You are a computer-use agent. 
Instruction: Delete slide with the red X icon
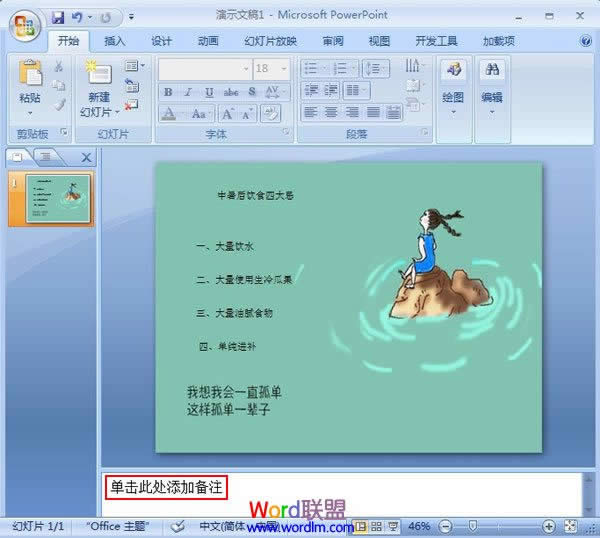pyautogui.click(x=131, y=104)
